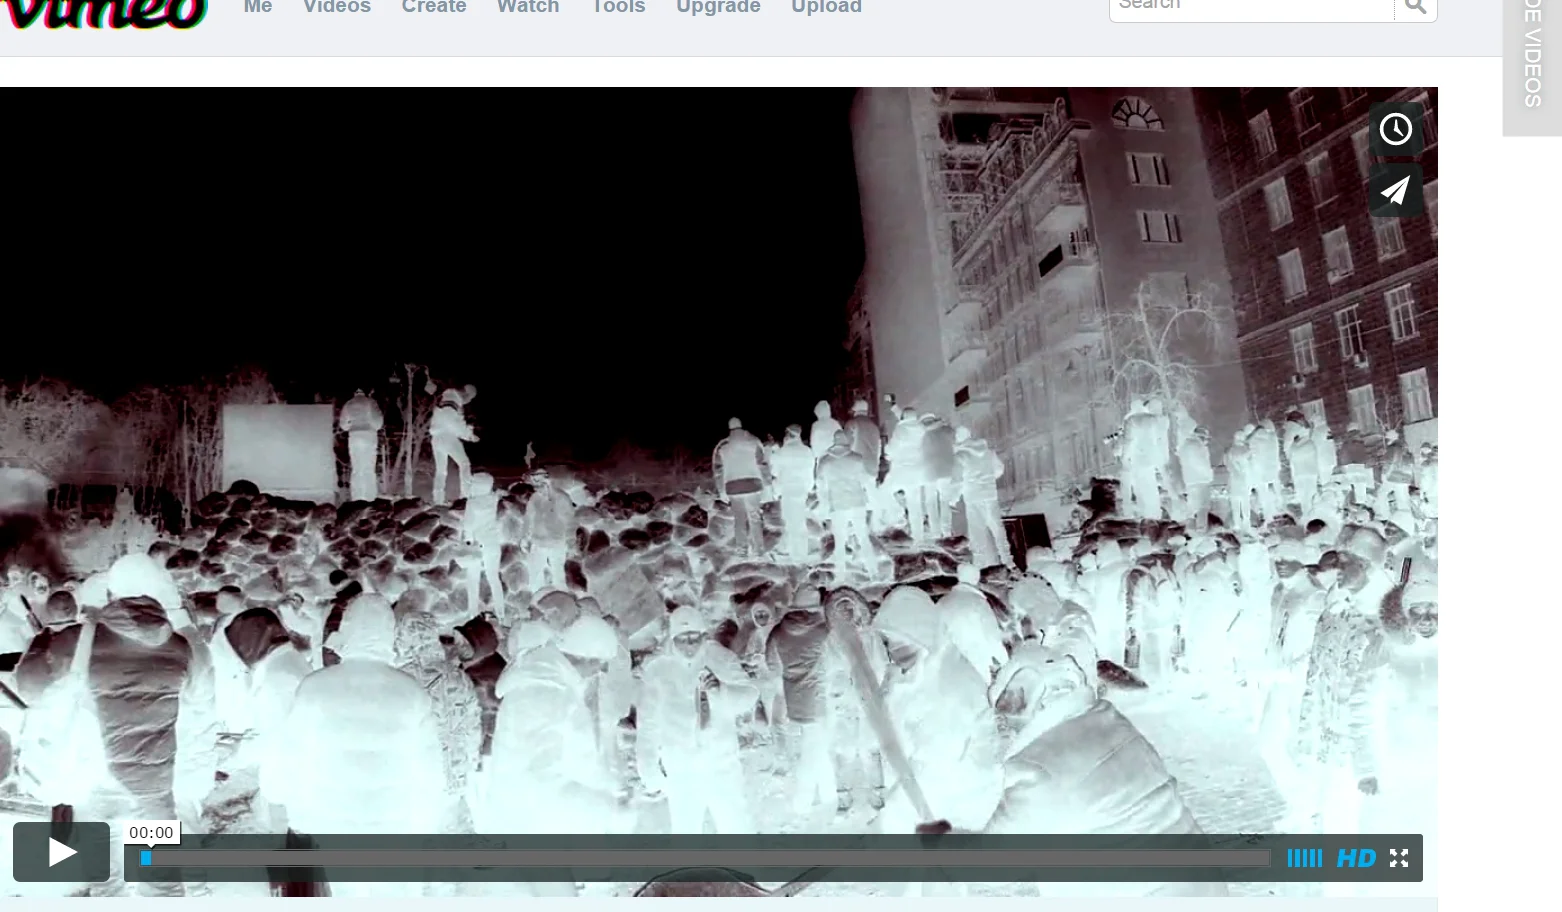1562x912 pixels.
Task: Open the Watch menu
Action: (528, 7)
